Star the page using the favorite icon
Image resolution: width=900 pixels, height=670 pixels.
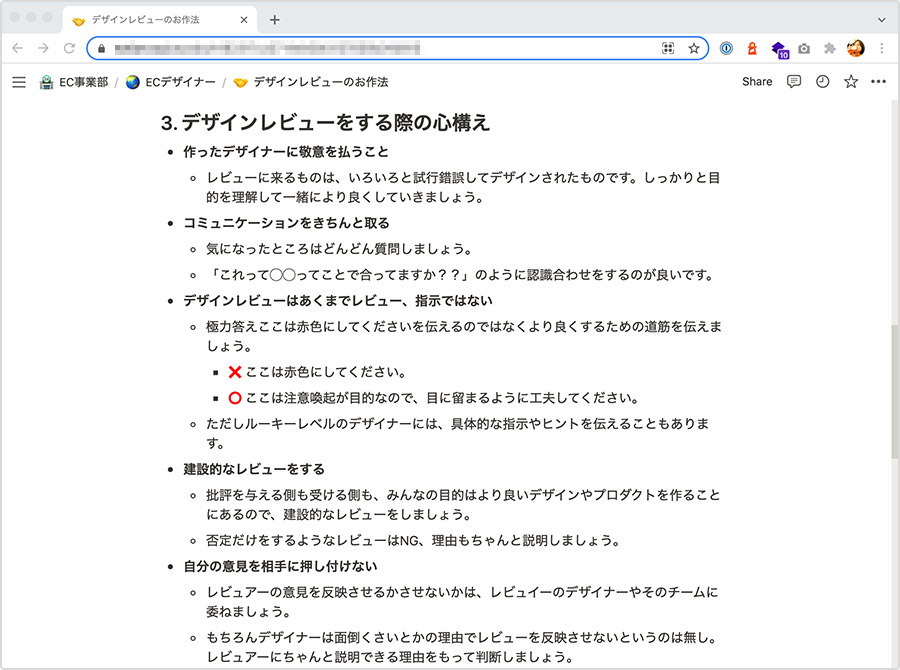coord(849,82)
